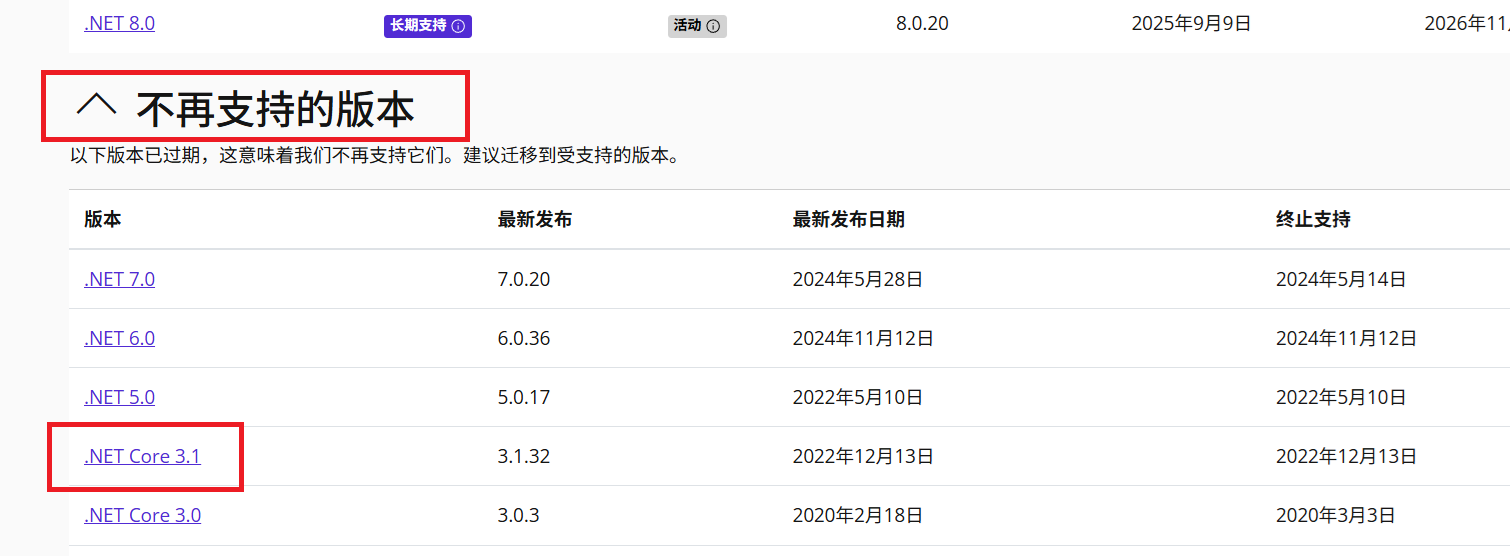Click info icon on 长期支持 badge
The width and height of the screenshot is (1510, 556).
coord(458,26)
